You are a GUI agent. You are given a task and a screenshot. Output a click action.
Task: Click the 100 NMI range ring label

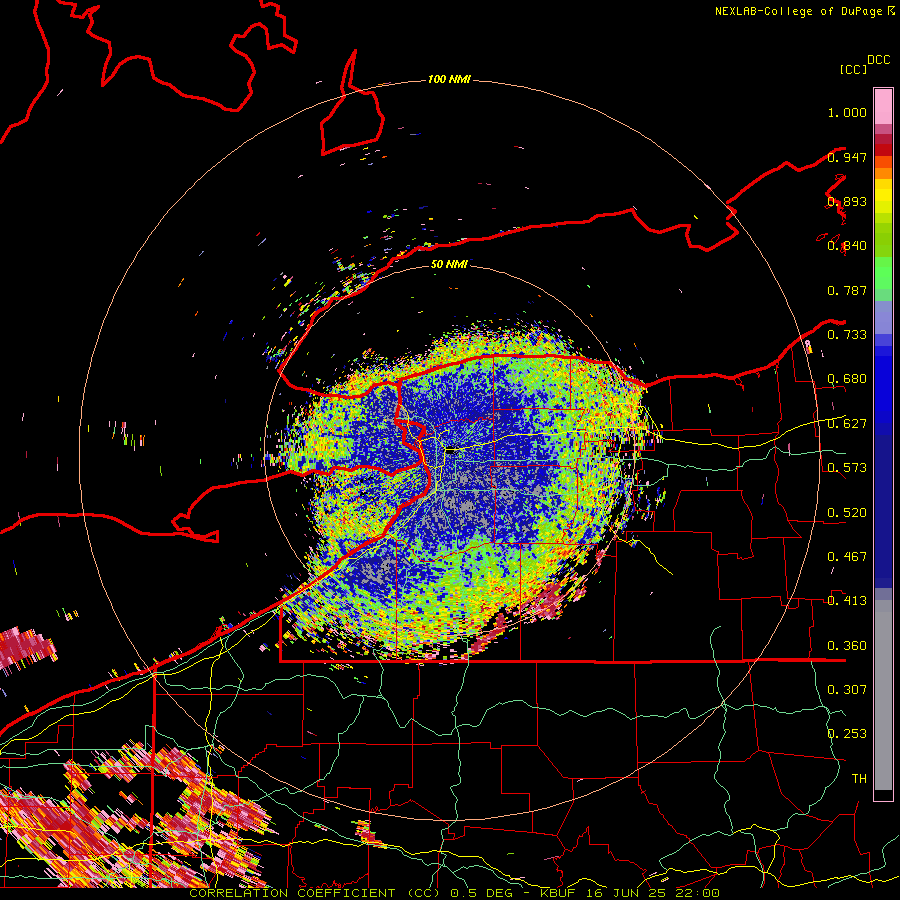(x=449, y=79)
